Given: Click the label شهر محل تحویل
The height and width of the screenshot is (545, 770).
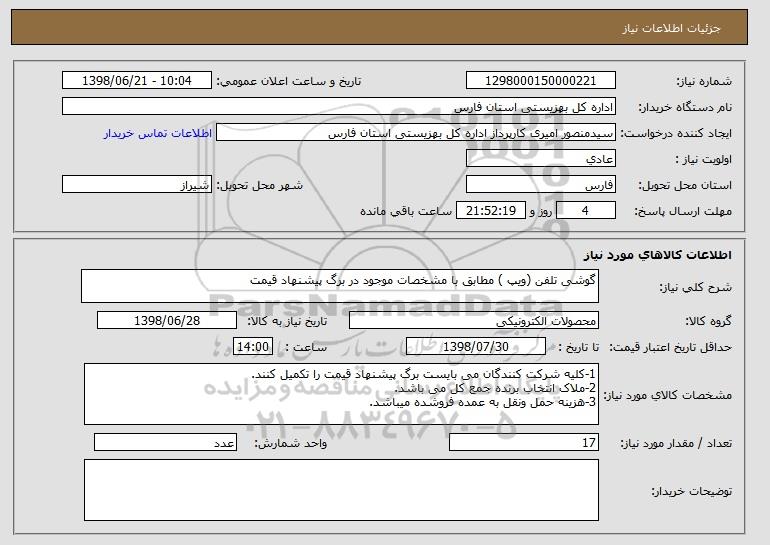Looking at the screenshot, I should (260, 185).
